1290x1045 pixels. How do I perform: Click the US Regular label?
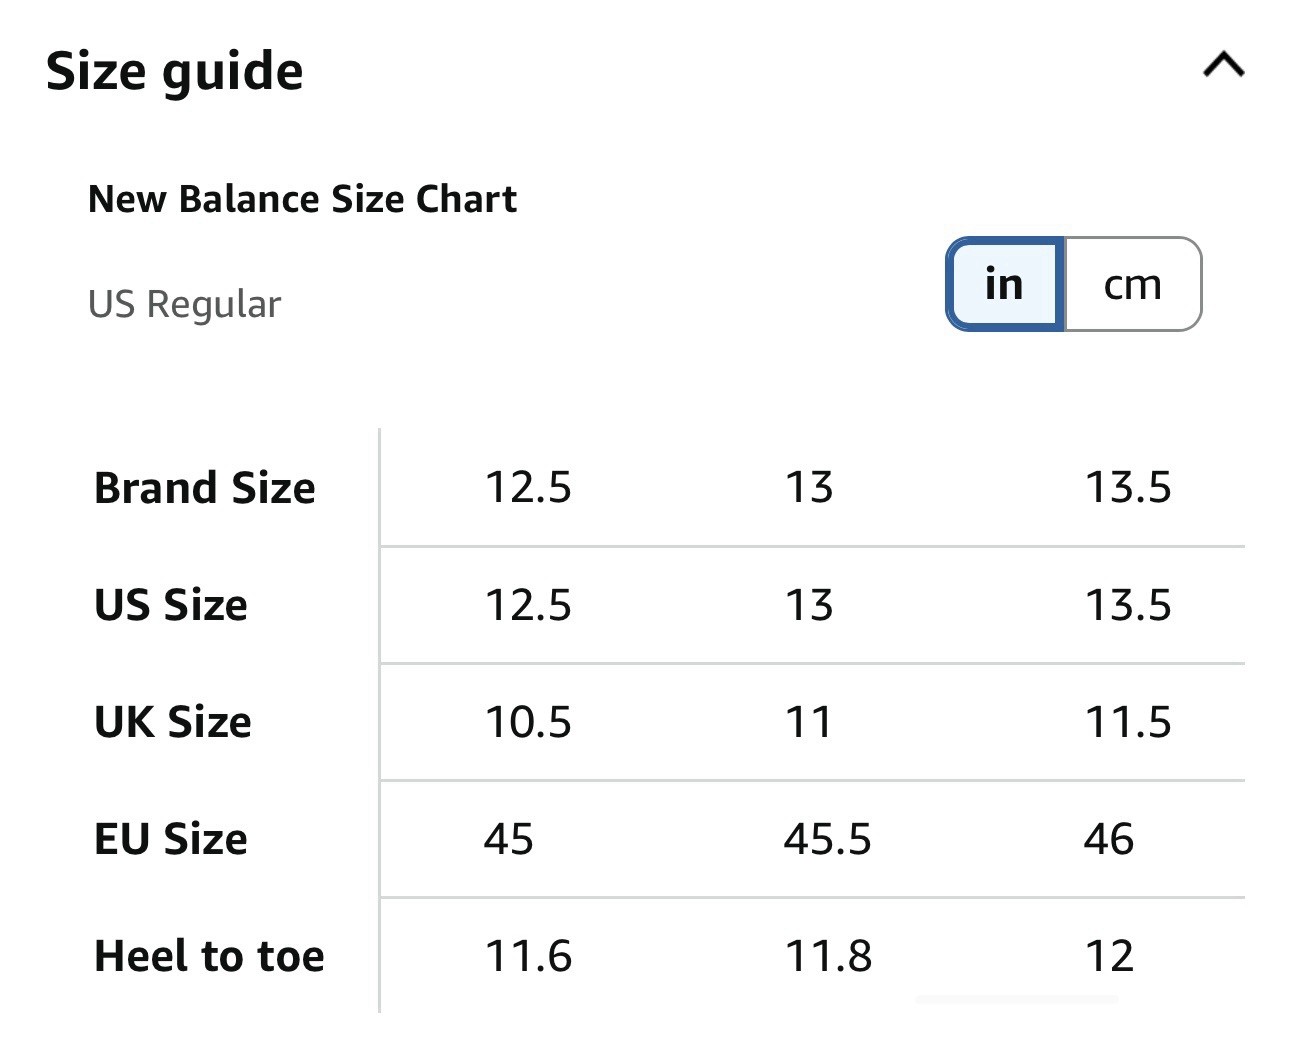[184, 304]
